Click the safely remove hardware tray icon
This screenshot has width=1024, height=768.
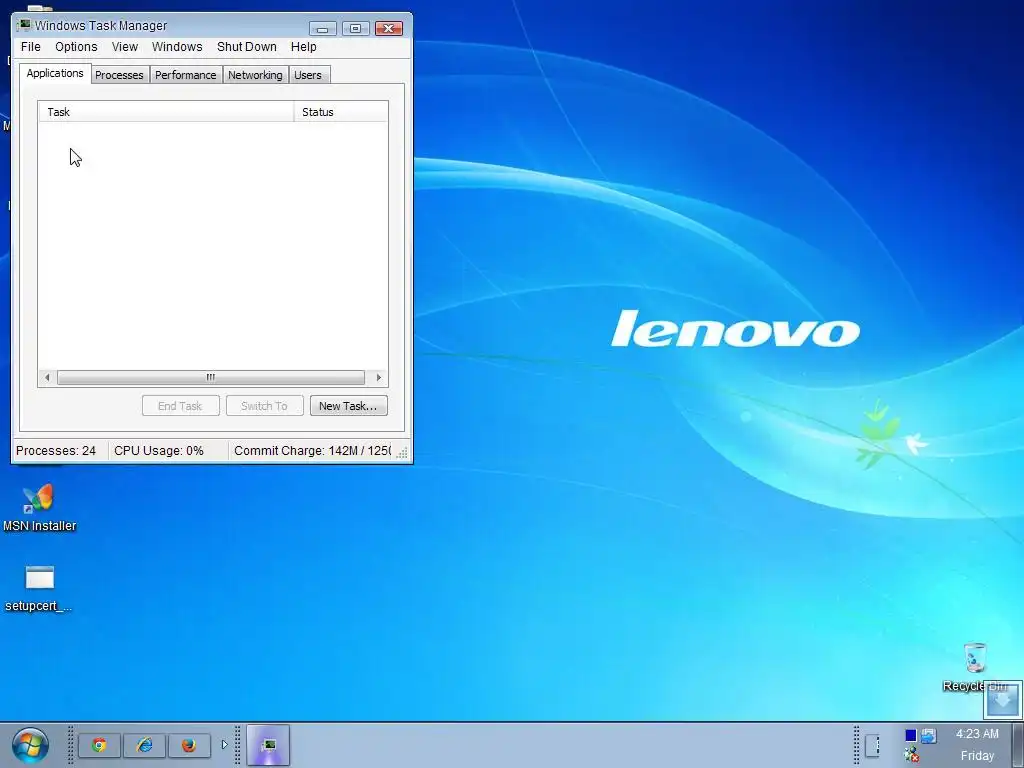929,735
